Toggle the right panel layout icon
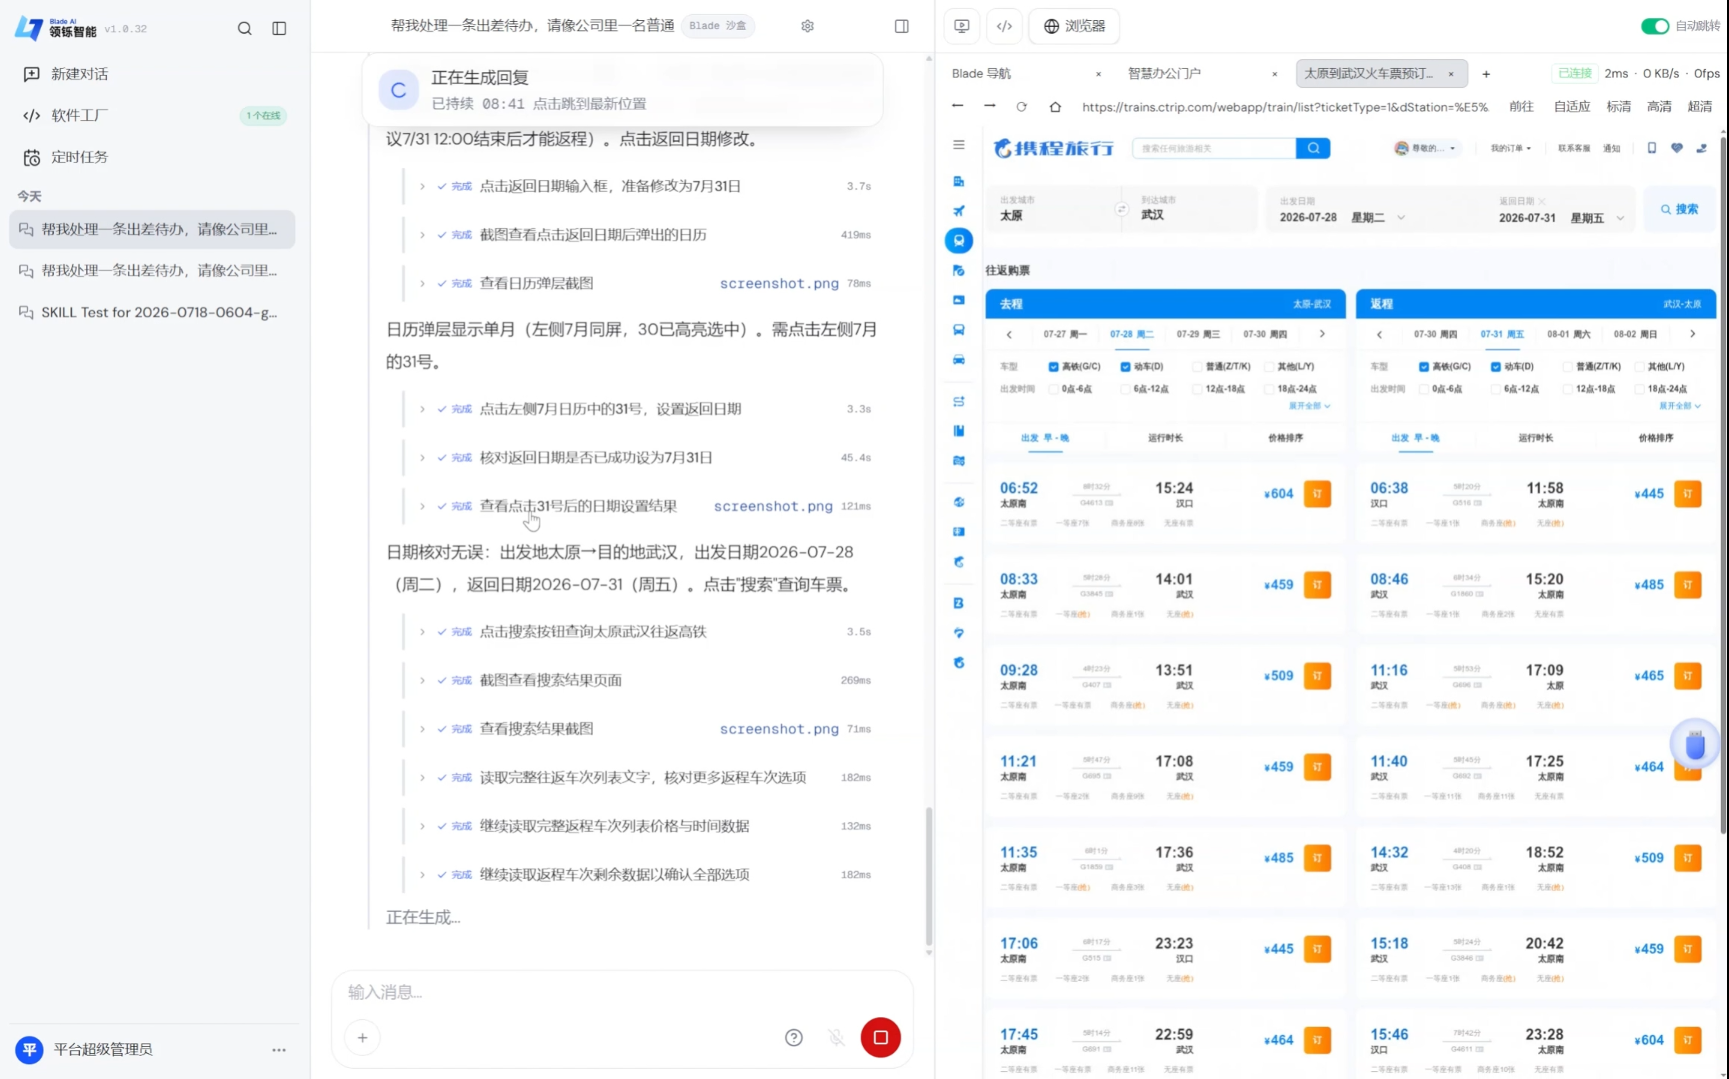This screenshot has height=1079, width=1729. 901,26
